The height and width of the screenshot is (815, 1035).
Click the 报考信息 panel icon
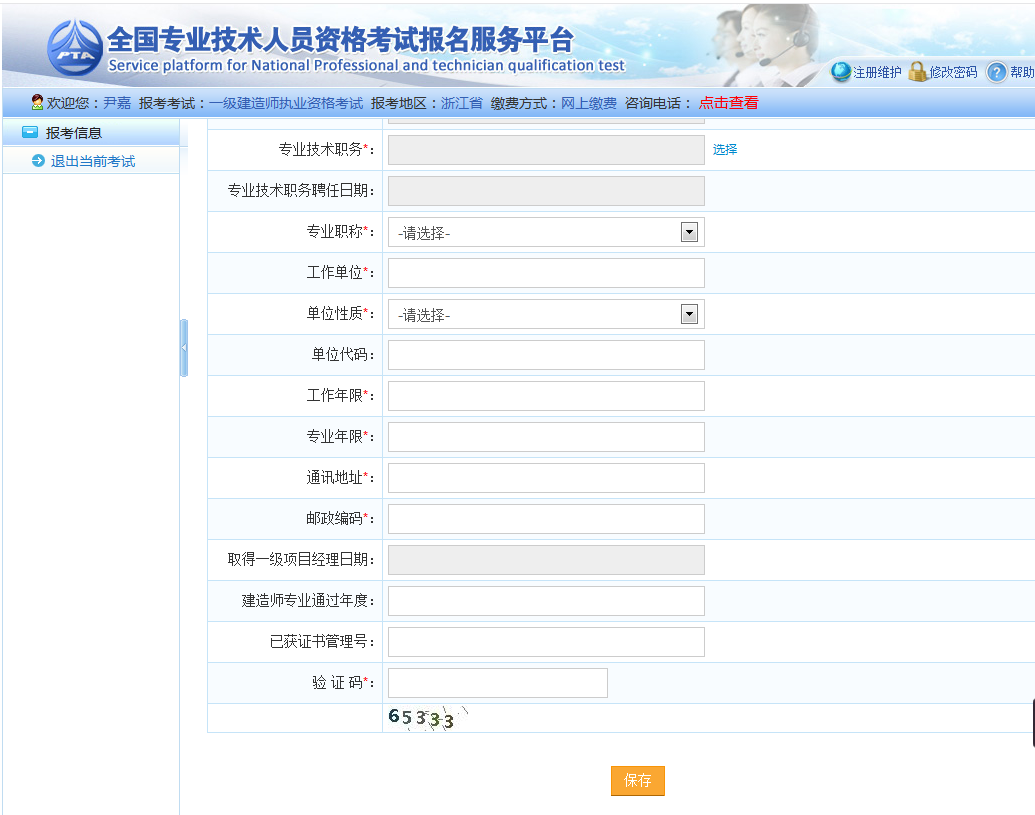coord(30,132)
